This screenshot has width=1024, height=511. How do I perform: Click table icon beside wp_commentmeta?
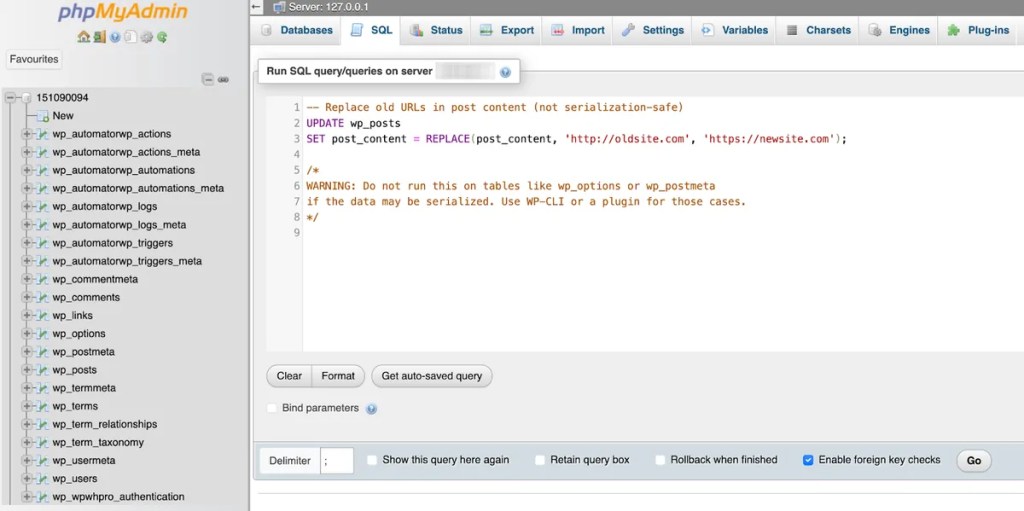pyautogui.click(x=43, y=279)
